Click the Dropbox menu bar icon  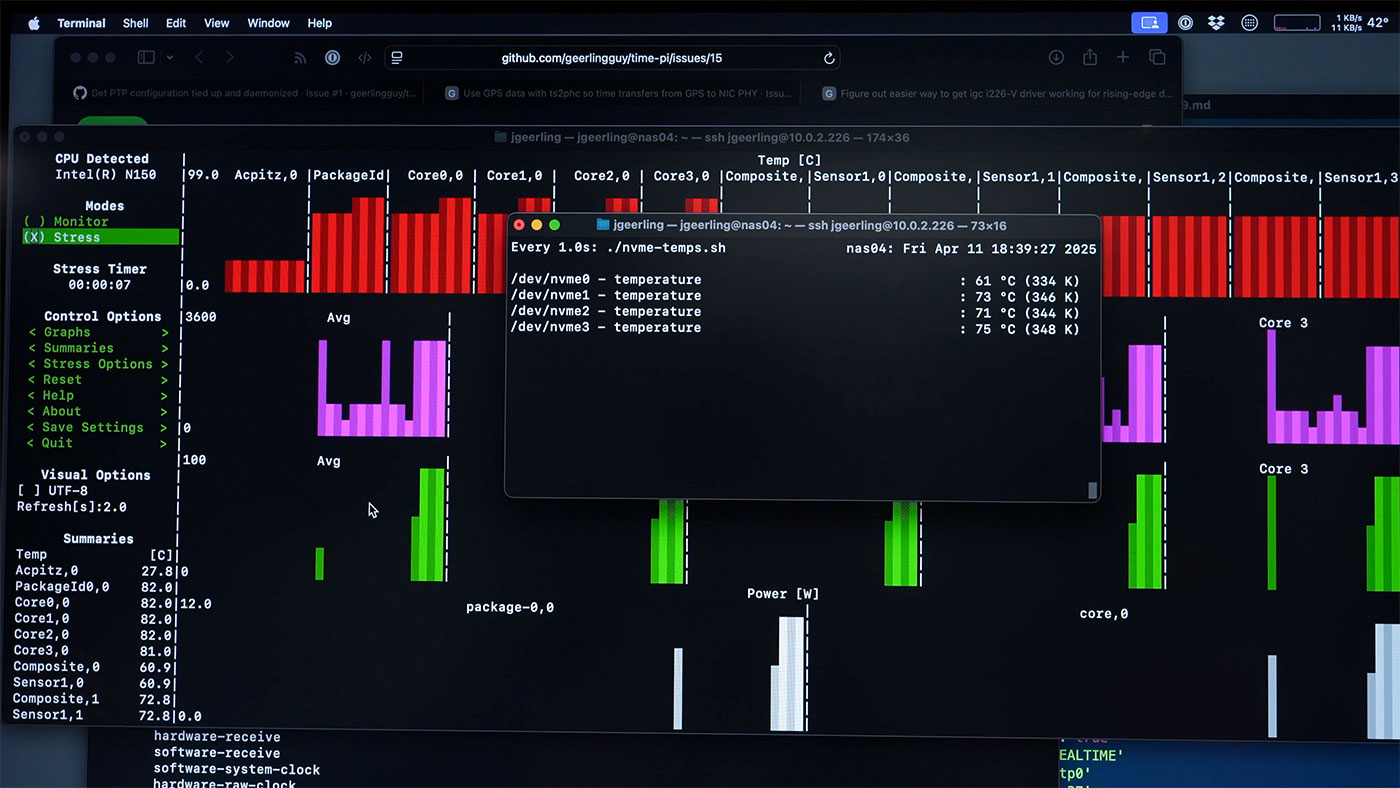(x=1216, y=22)
